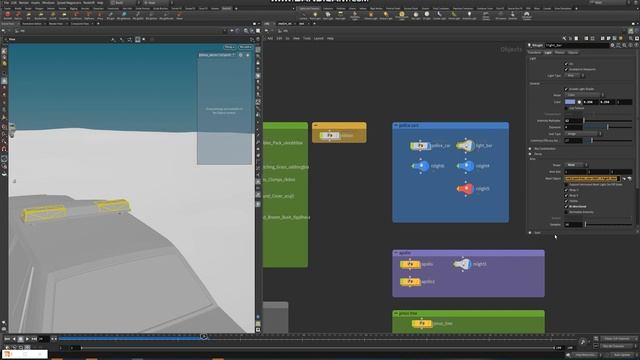640x360 pixels.
Task: Click the Point Light shelf tool
Action: pos(315,16)
